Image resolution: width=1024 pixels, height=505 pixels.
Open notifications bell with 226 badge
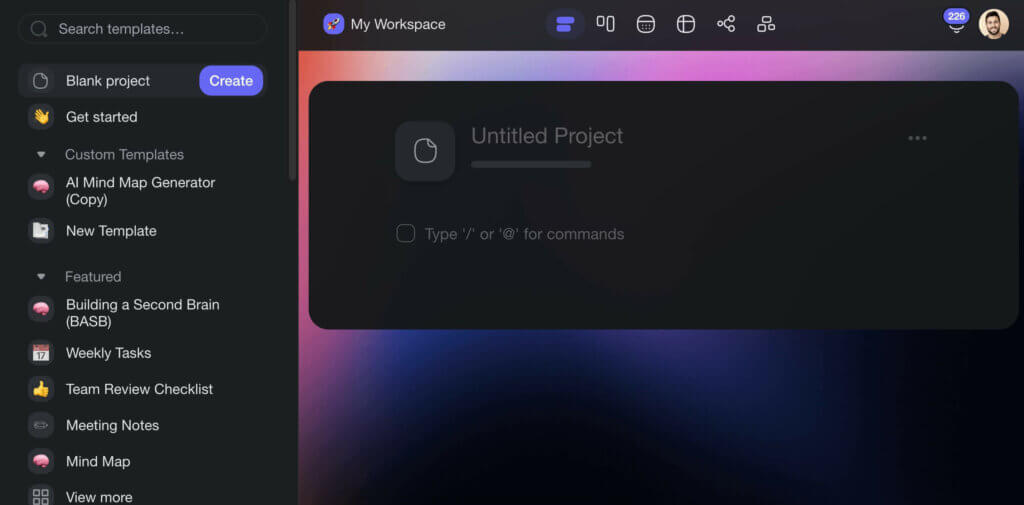point(956,25)
